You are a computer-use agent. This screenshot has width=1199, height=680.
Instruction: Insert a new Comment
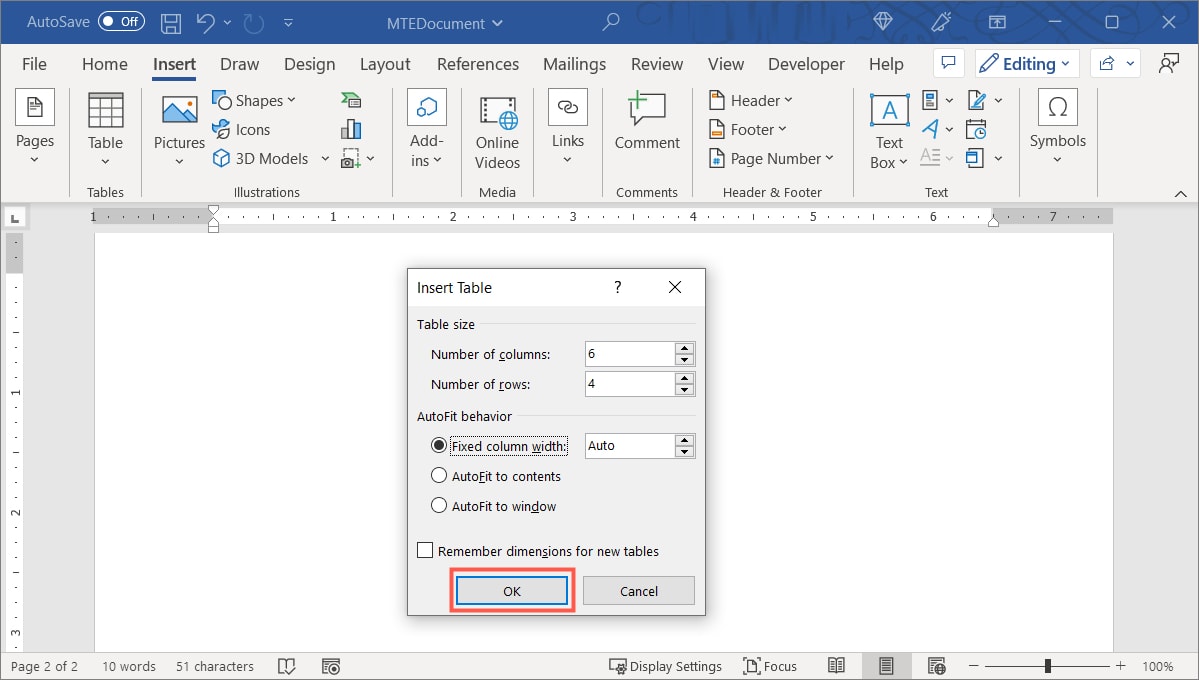[647, 120]
